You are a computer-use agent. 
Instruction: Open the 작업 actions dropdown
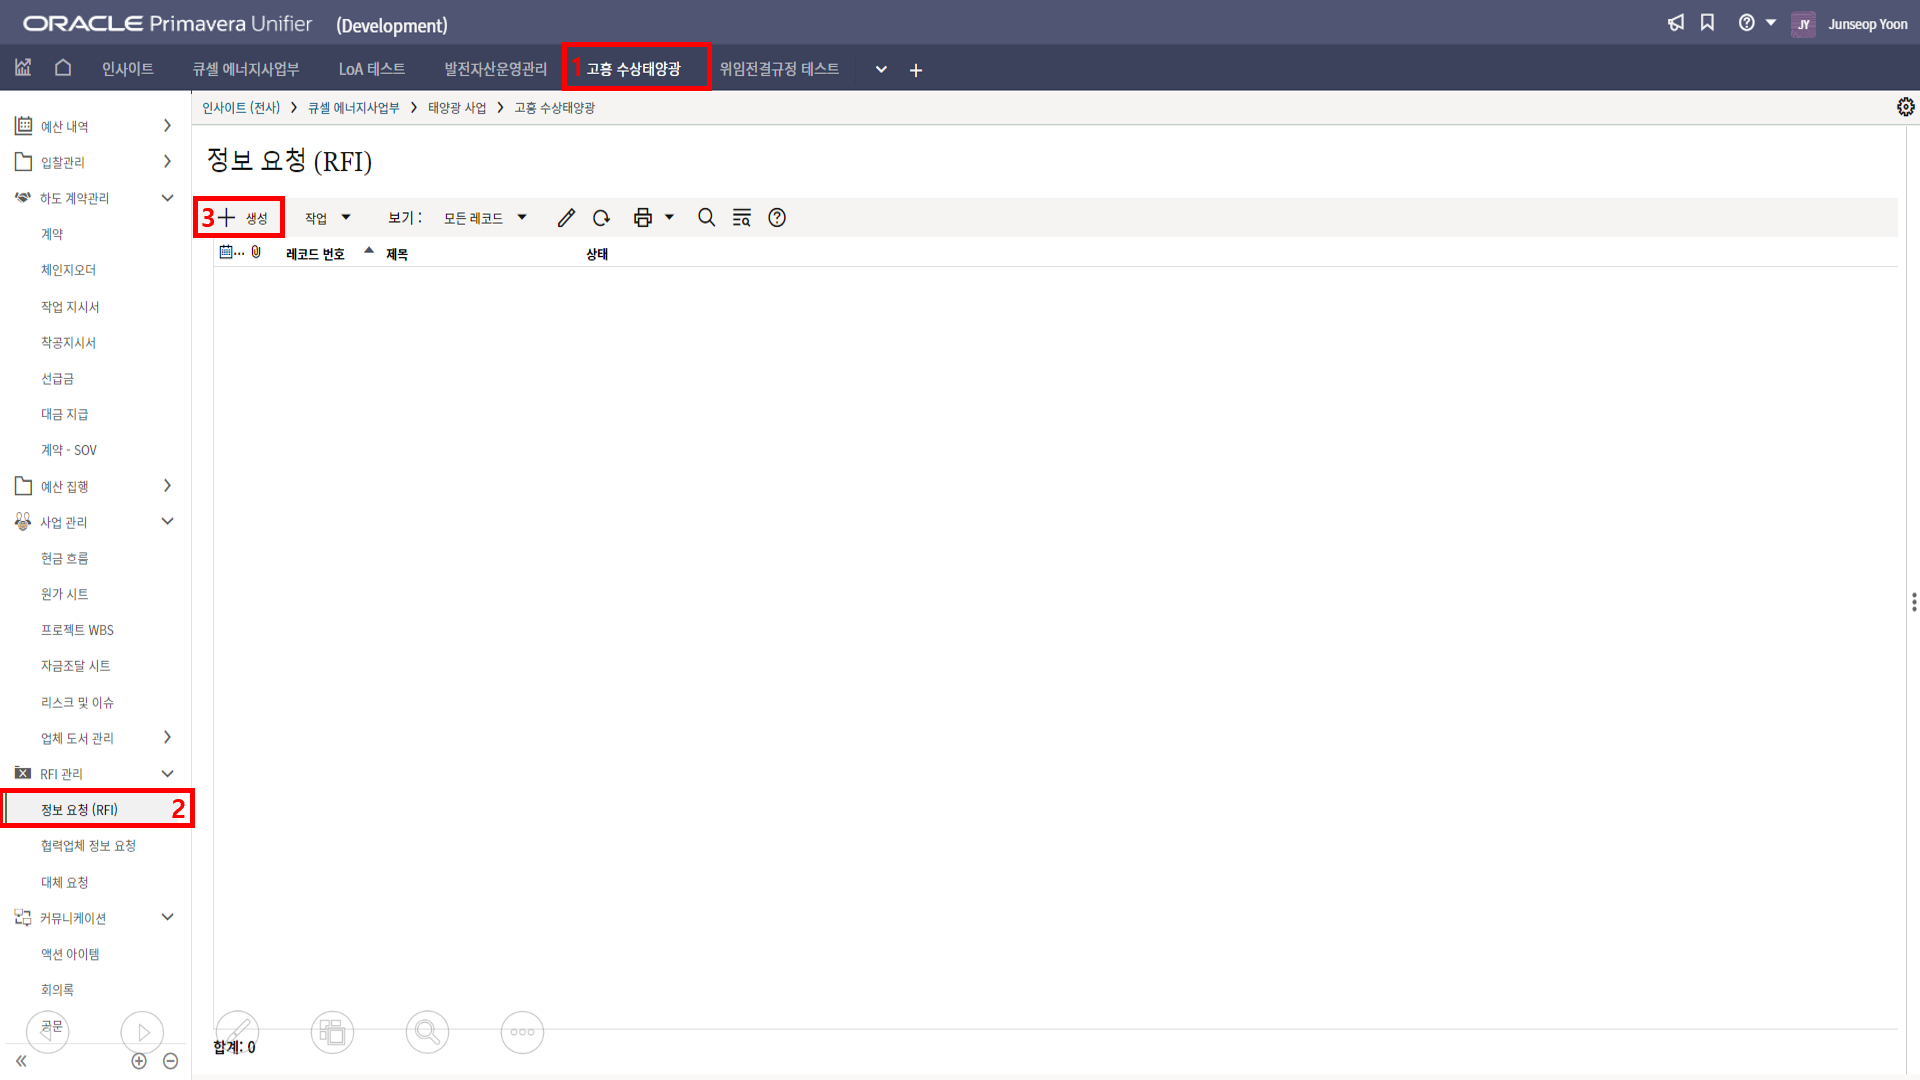327,218
